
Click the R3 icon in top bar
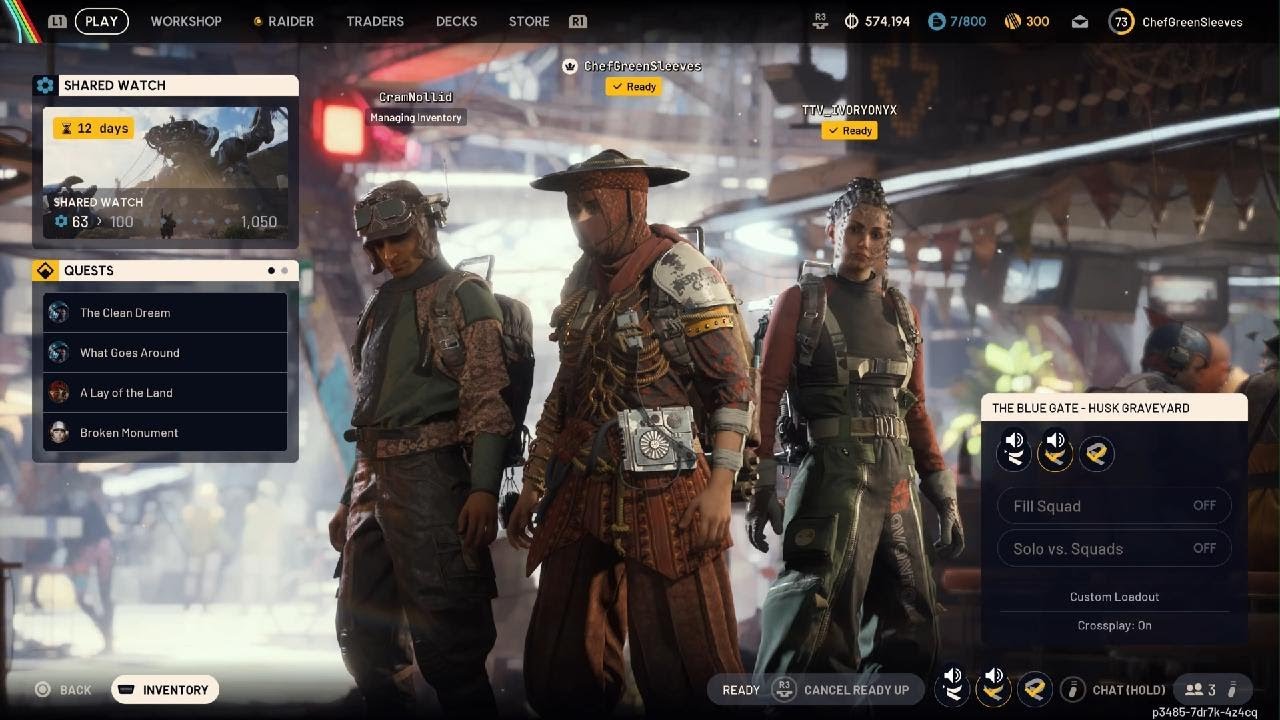[x=821, y=20]
